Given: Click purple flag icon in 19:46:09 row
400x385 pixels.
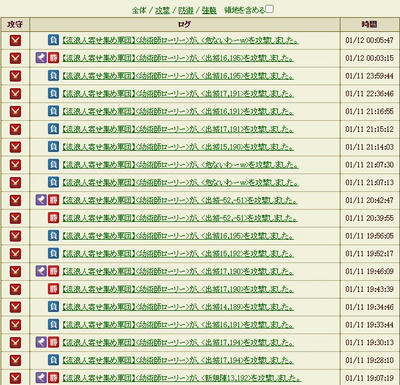Looking at the screenshot, I should coord(41,271).
